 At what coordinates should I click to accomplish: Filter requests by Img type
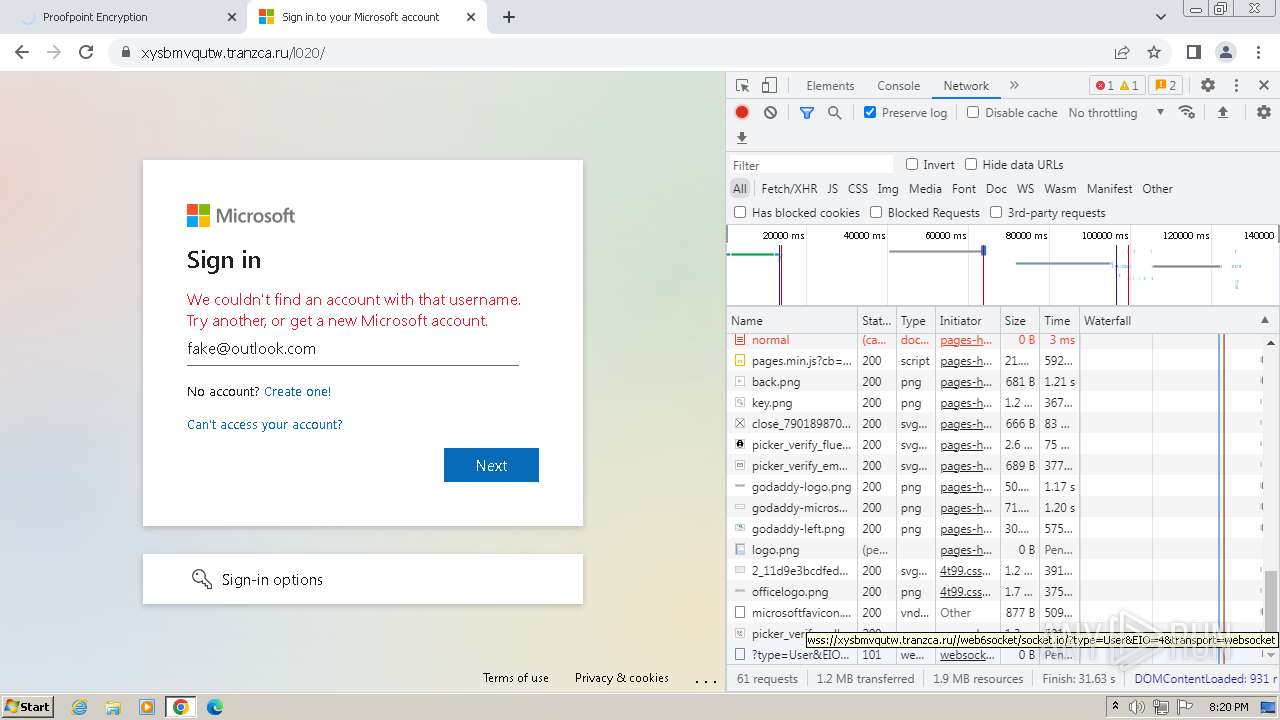[x=888, y=188]
